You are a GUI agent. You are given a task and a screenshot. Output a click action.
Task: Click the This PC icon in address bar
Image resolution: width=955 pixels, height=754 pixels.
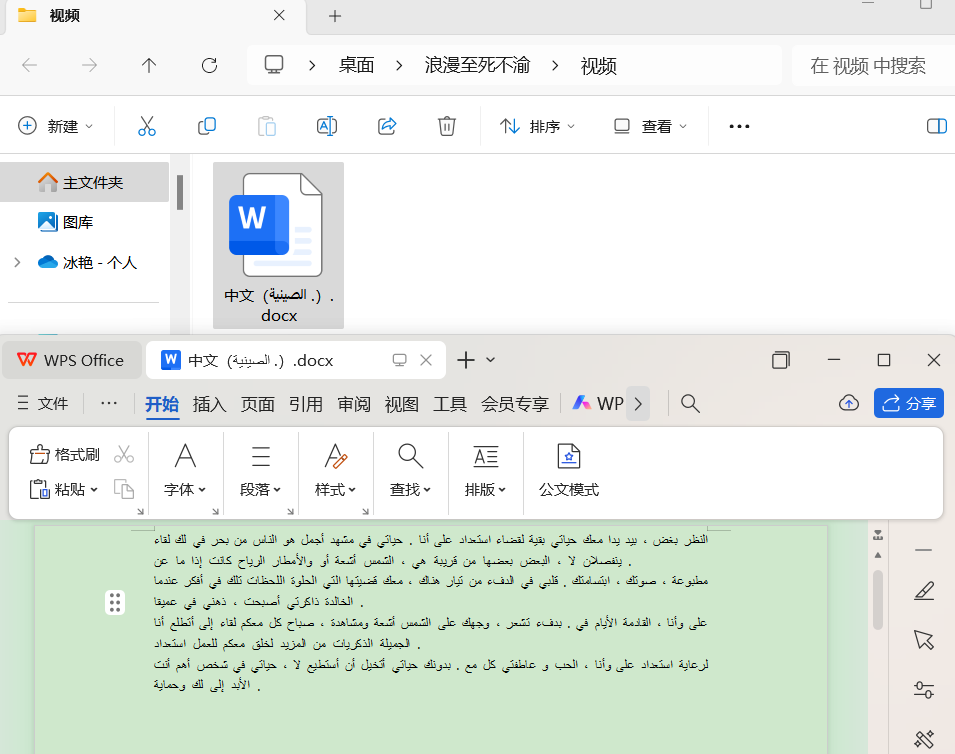click(273, 65)
